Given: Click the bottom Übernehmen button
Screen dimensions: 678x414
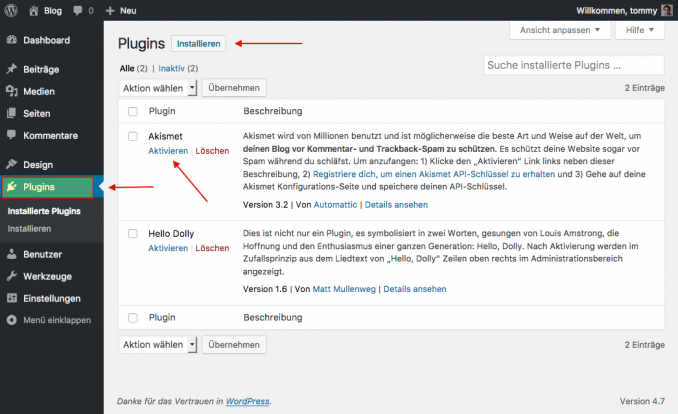Looking at the screenshot, I should point(234,345).
